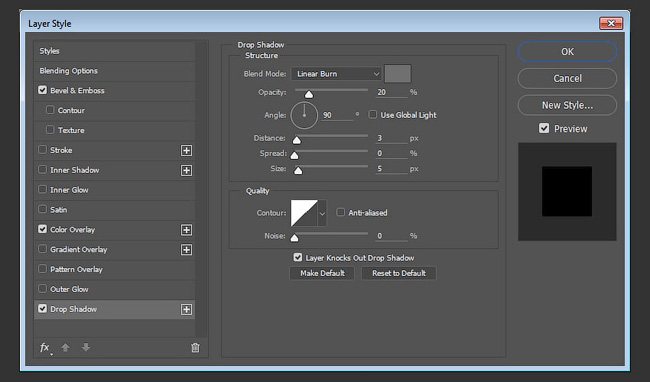The width and height of the screenshot is (650, 382).
Task: Click the Reset to Default button
Action: [x=399, y=273]
